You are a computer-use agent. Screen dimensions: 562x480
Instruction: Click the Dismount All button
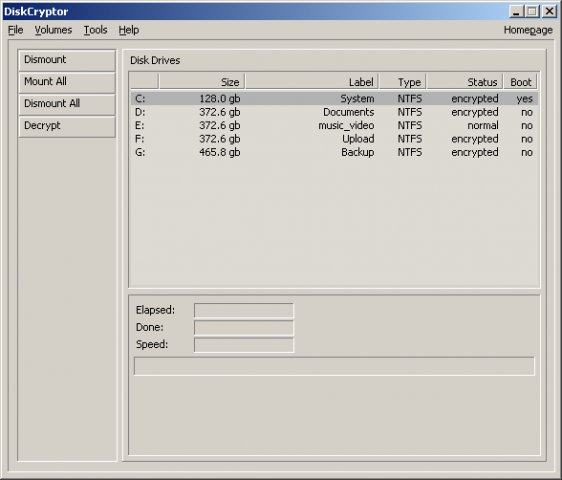(67, 104)
